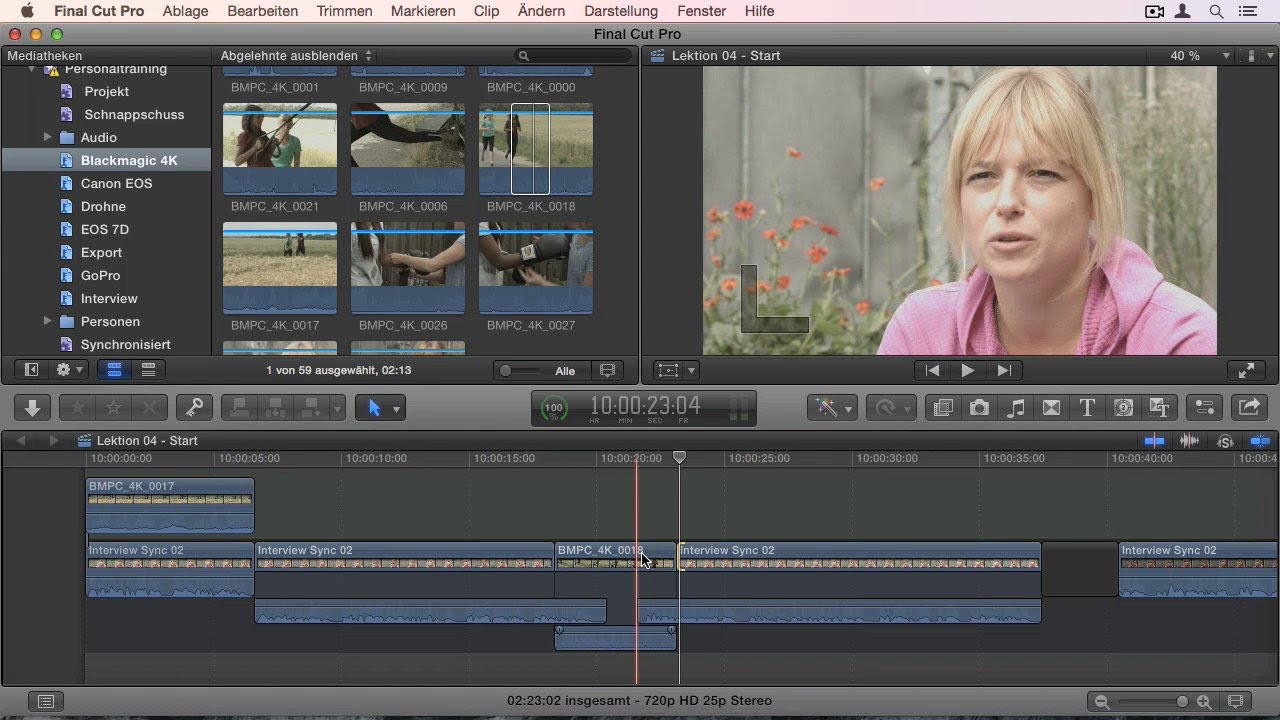Screen dimensions: 1280x720
Task: Show the Inspector panel
Action: (x=1204, y=408)
